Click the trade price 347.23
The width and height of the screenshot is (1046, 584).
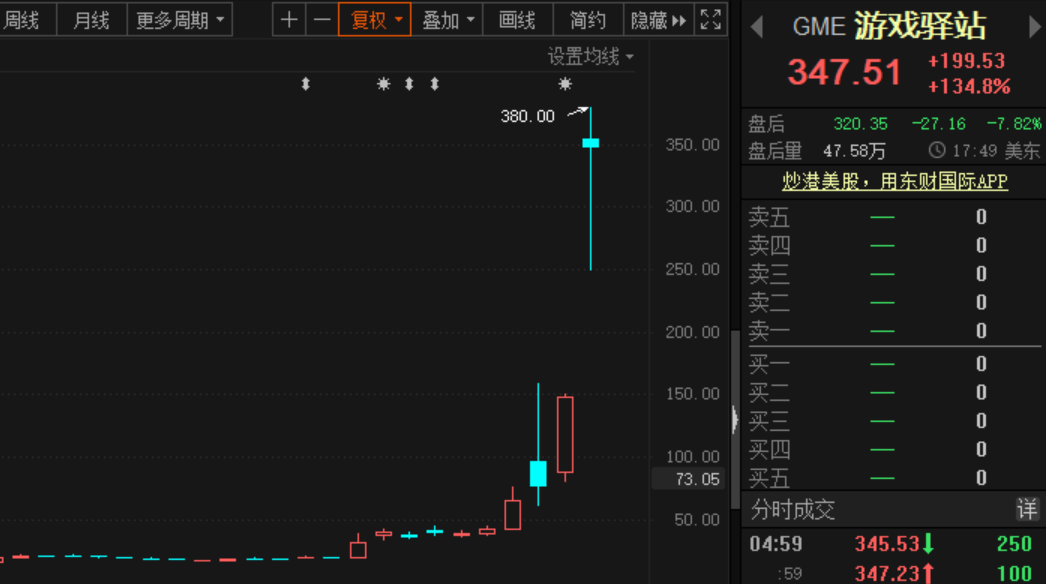point(888,573)
